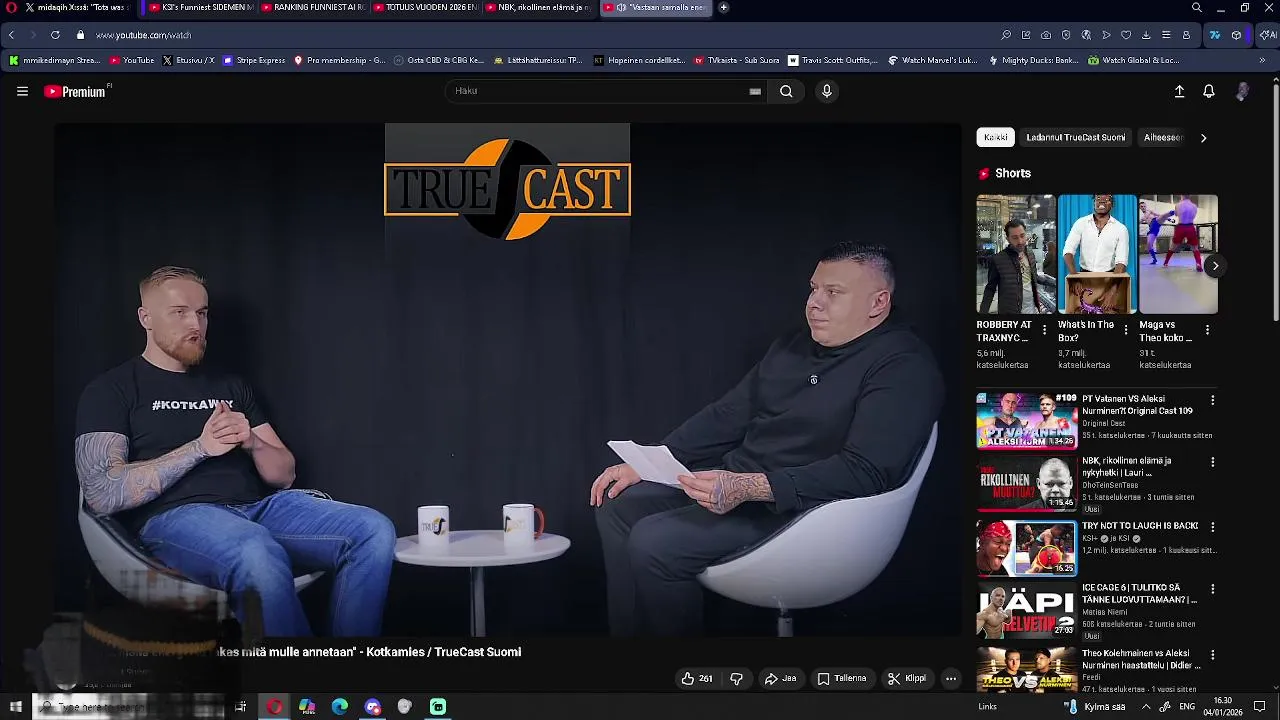Switch to TOTUUS VUODEN 2026 browser tab
The height and width of the screenshot is (720, 1280).
click(424, 7)
